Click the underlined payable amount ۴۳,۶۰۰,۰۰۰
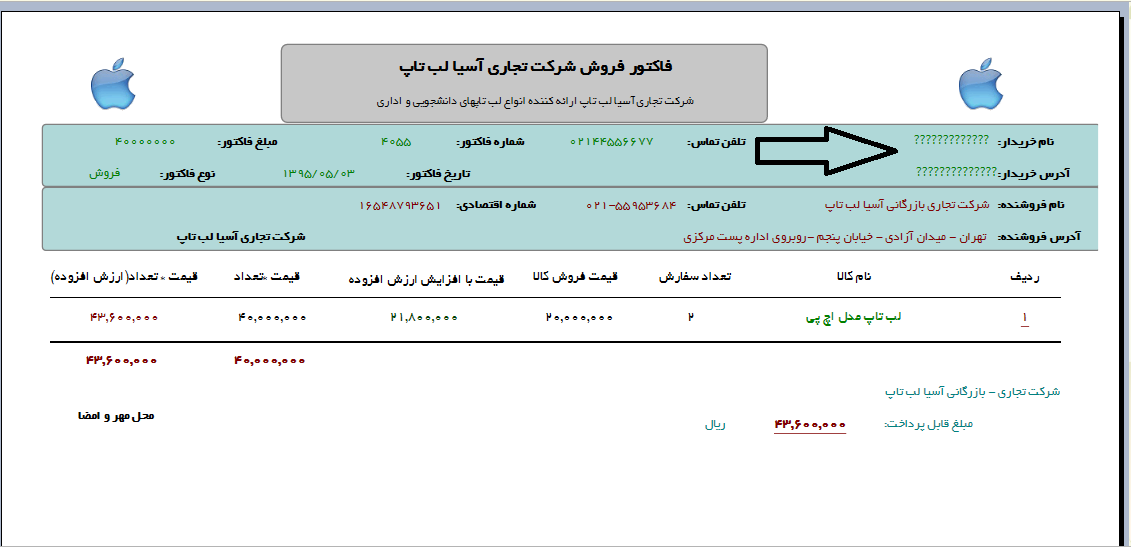The width and height of the screenshot is (1131, 547). point(809,425)
